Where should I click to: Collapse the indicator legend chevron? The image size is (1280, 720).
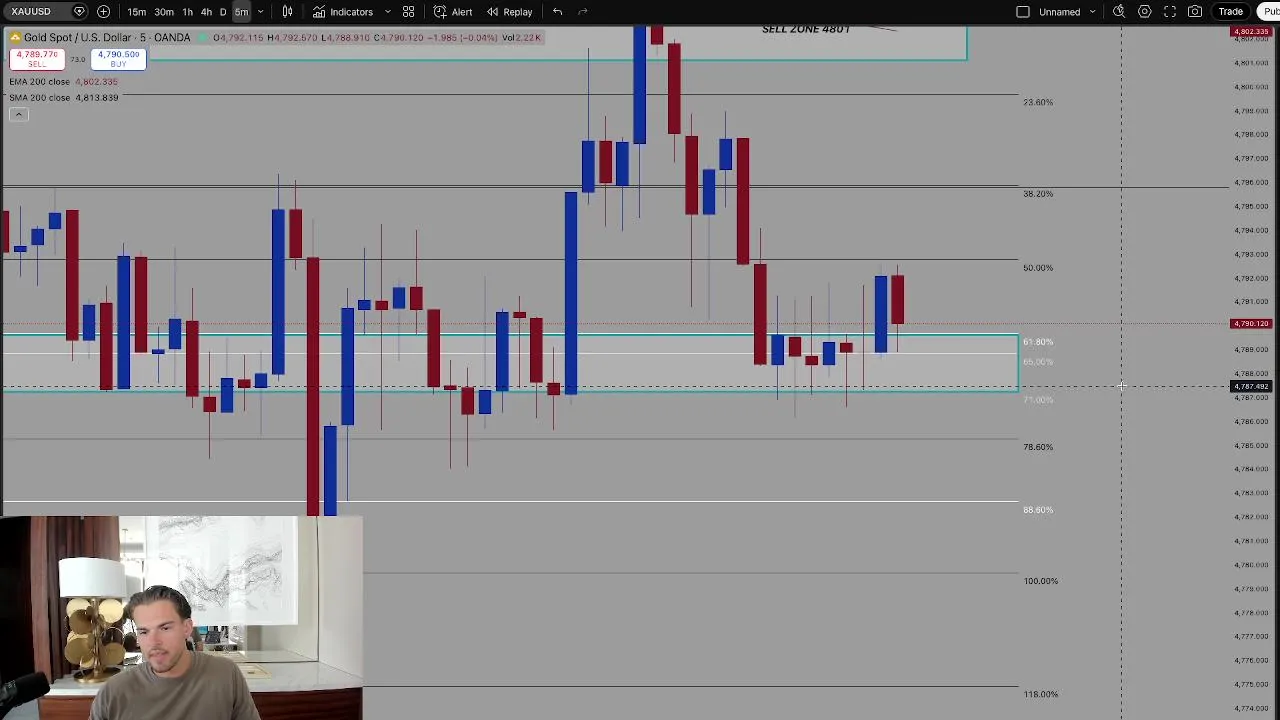18,115
